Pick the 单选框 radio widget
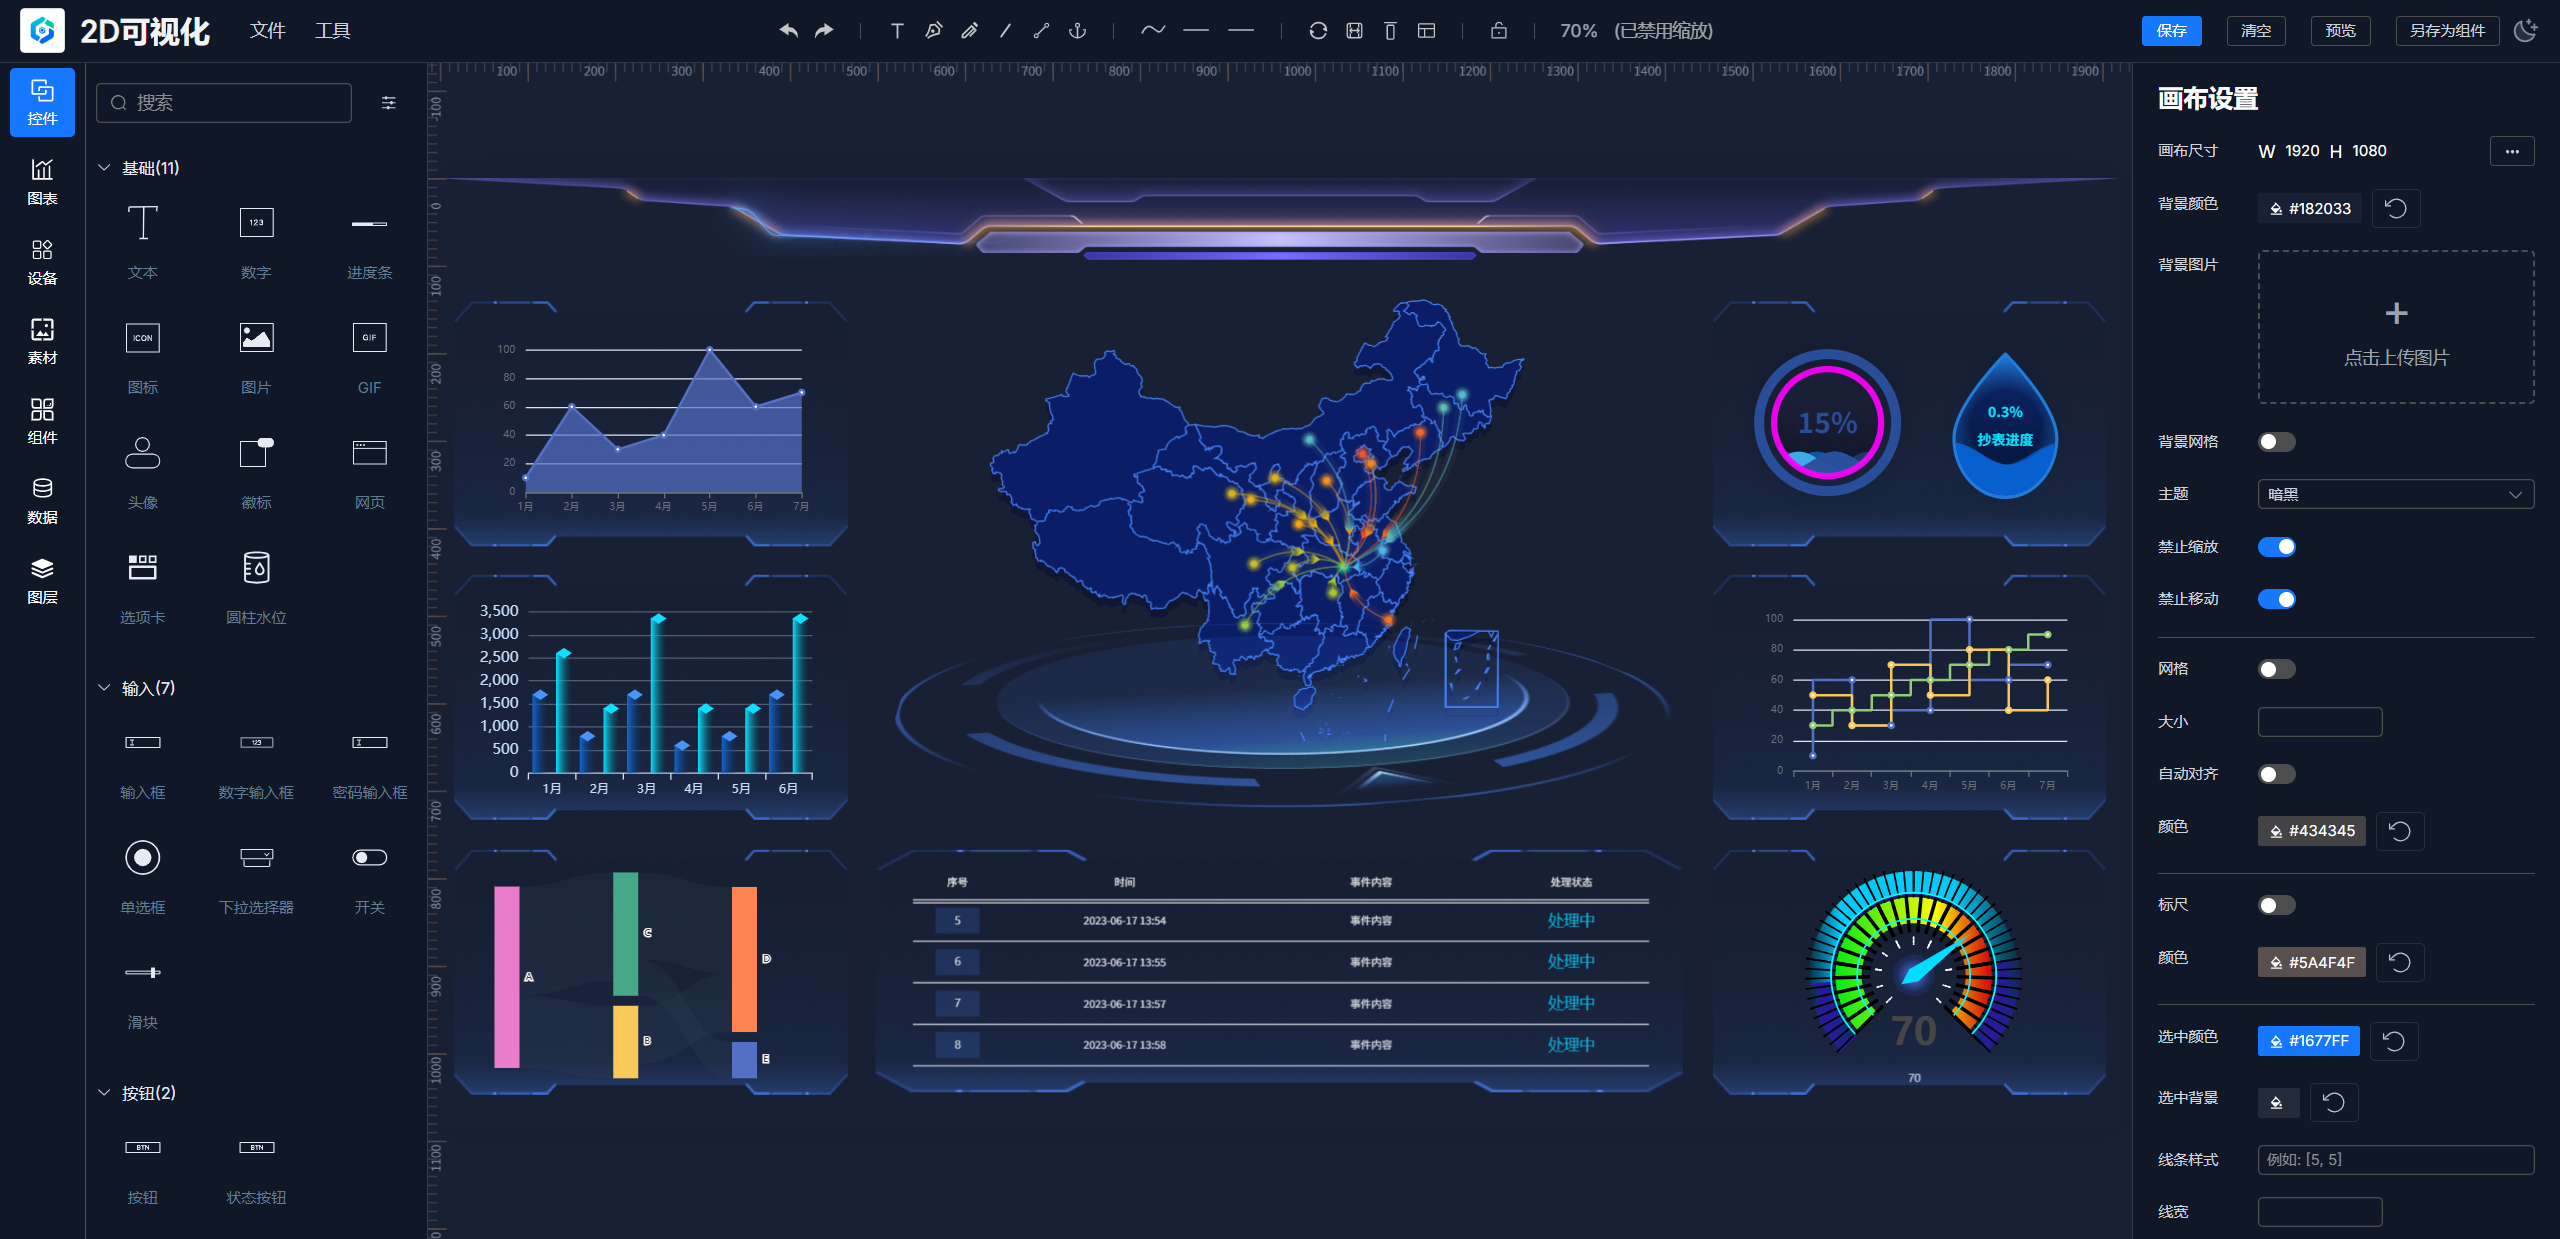 pyautogui.click(x=143, y=877)
